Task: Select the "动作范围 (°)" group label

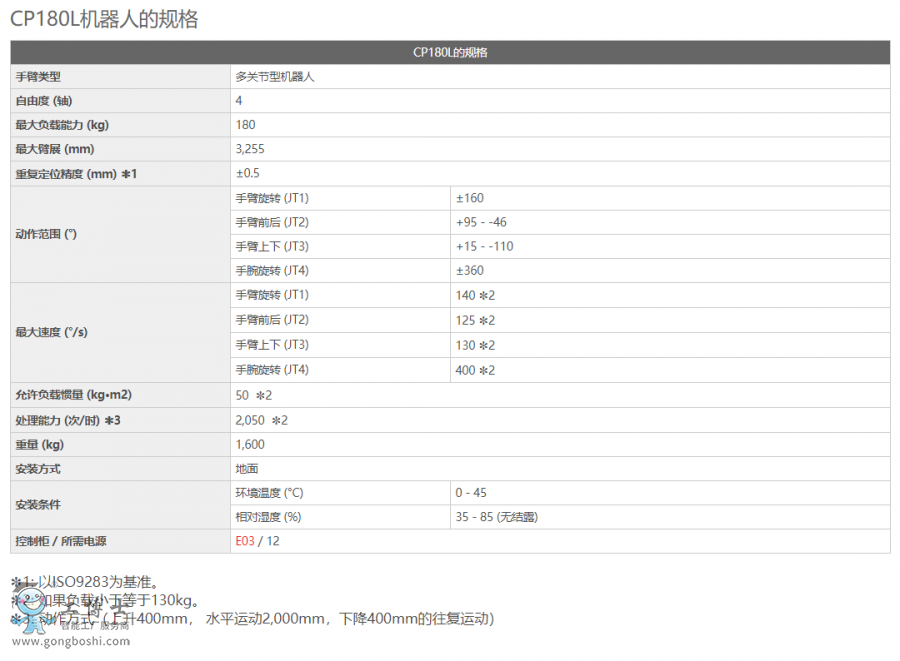Action: 46,234
